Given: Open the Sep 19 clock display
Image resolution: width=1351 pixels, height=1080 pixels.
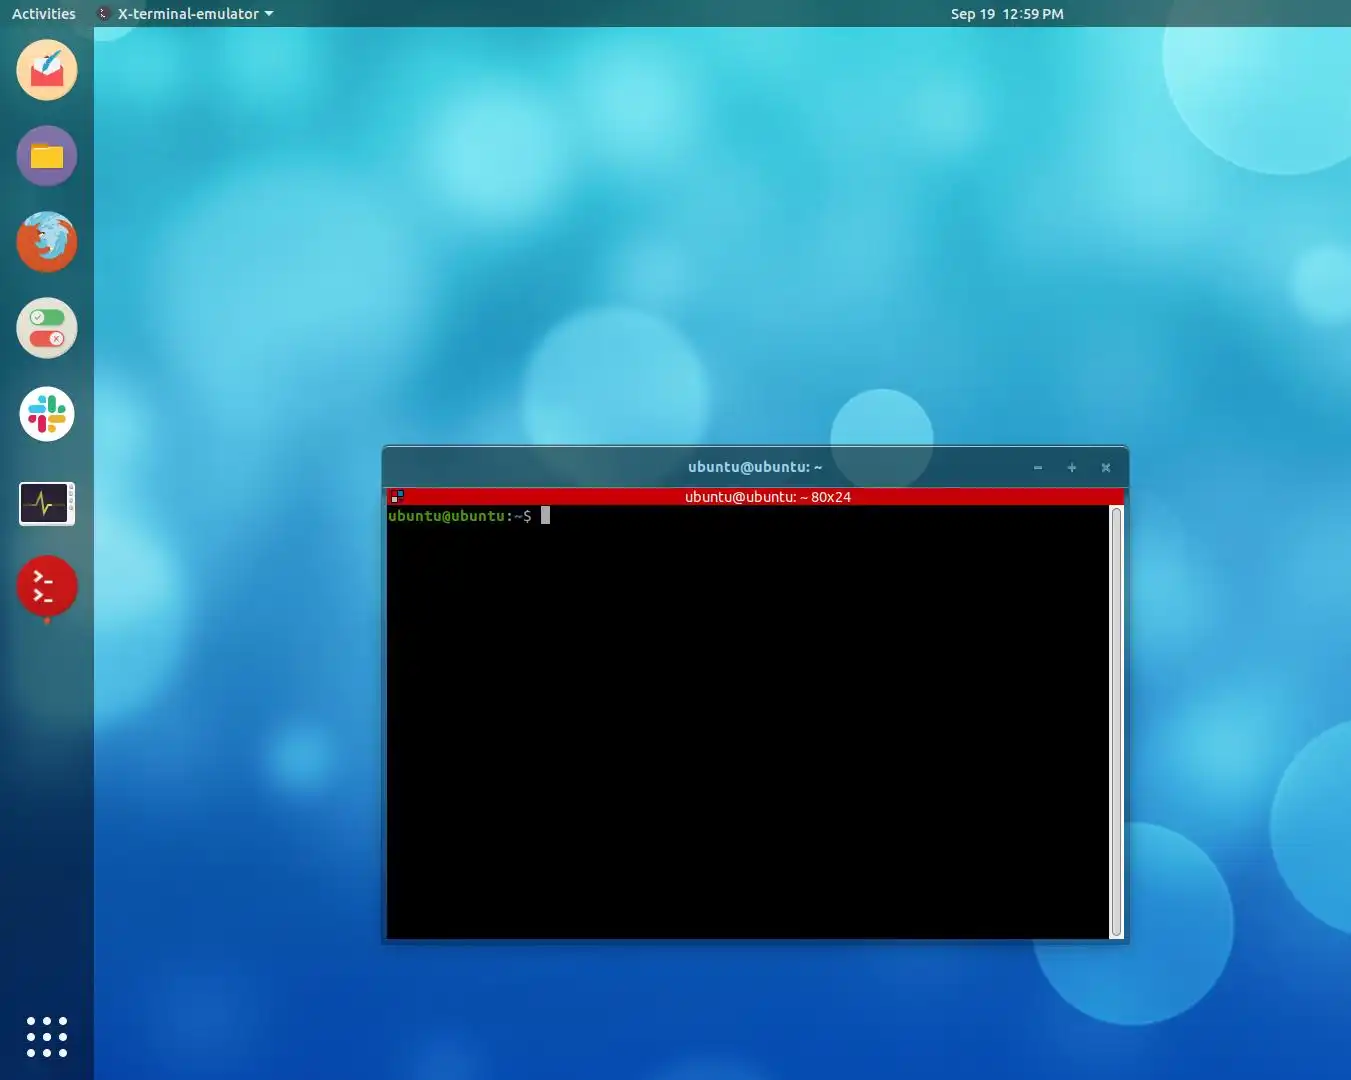Looking at the screenshot, I should (1007, 13).
